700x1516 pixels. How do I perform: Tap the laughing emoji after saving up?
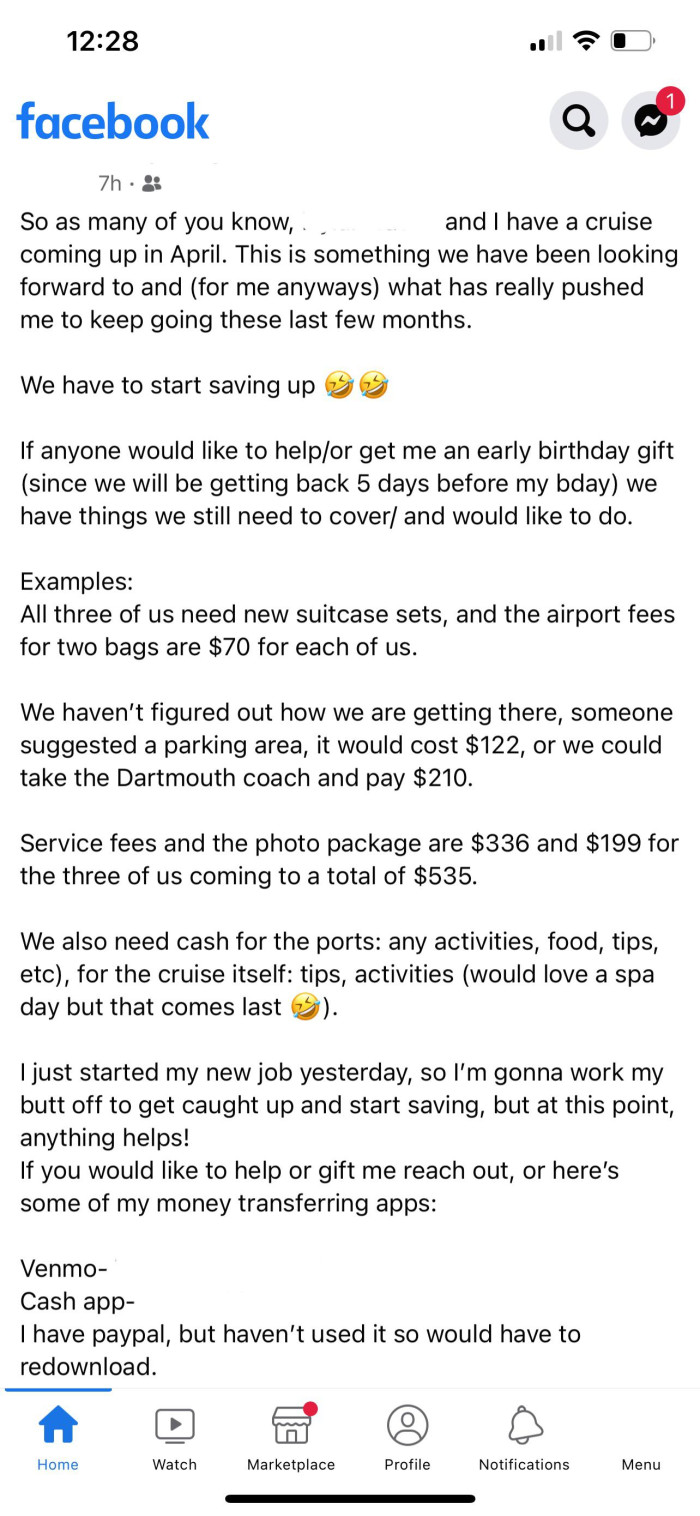click(x=340, y=384)
